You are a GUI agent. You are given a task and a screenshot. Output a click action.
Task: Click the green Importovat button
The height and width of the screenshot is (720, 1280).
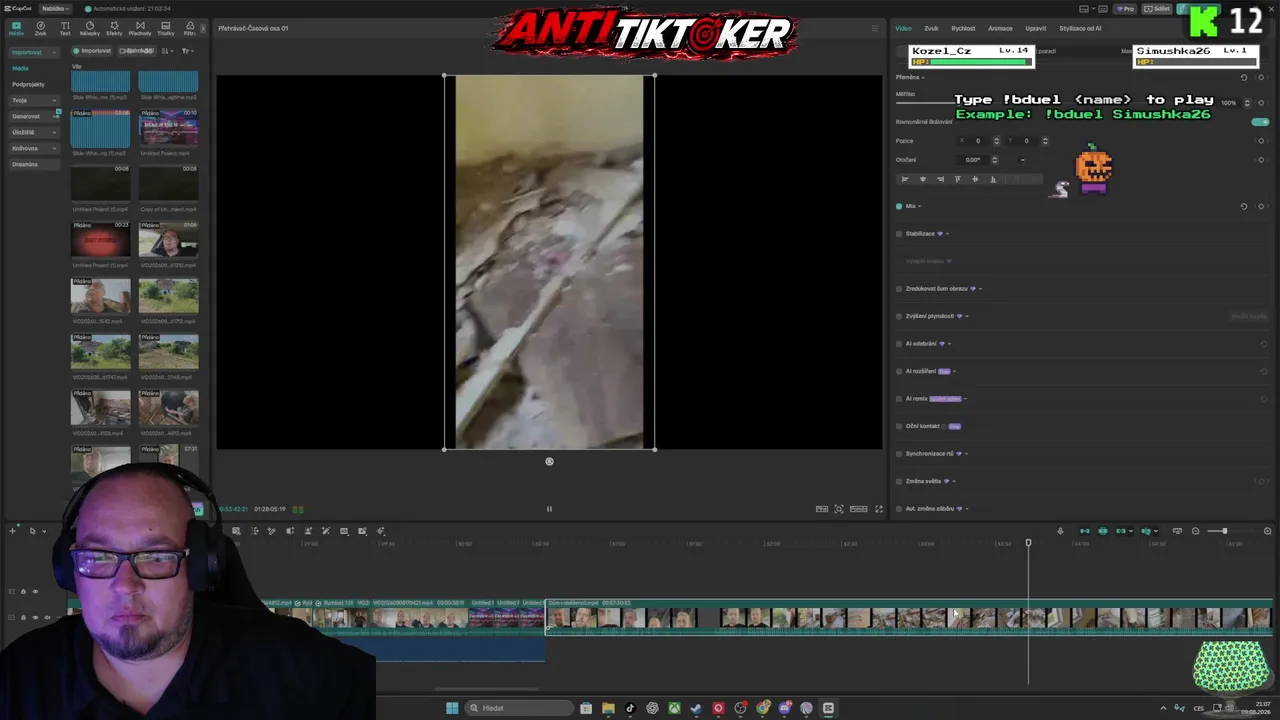pos(92,51)
